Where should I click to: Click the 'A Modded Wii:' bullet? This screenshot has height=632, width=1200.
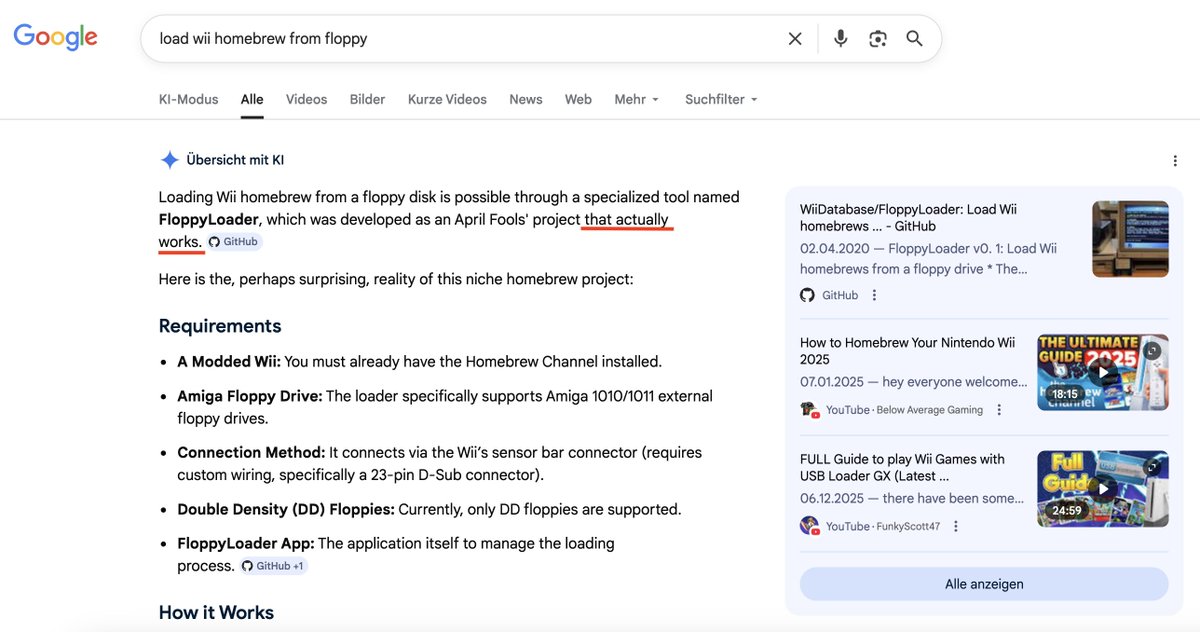229,361
